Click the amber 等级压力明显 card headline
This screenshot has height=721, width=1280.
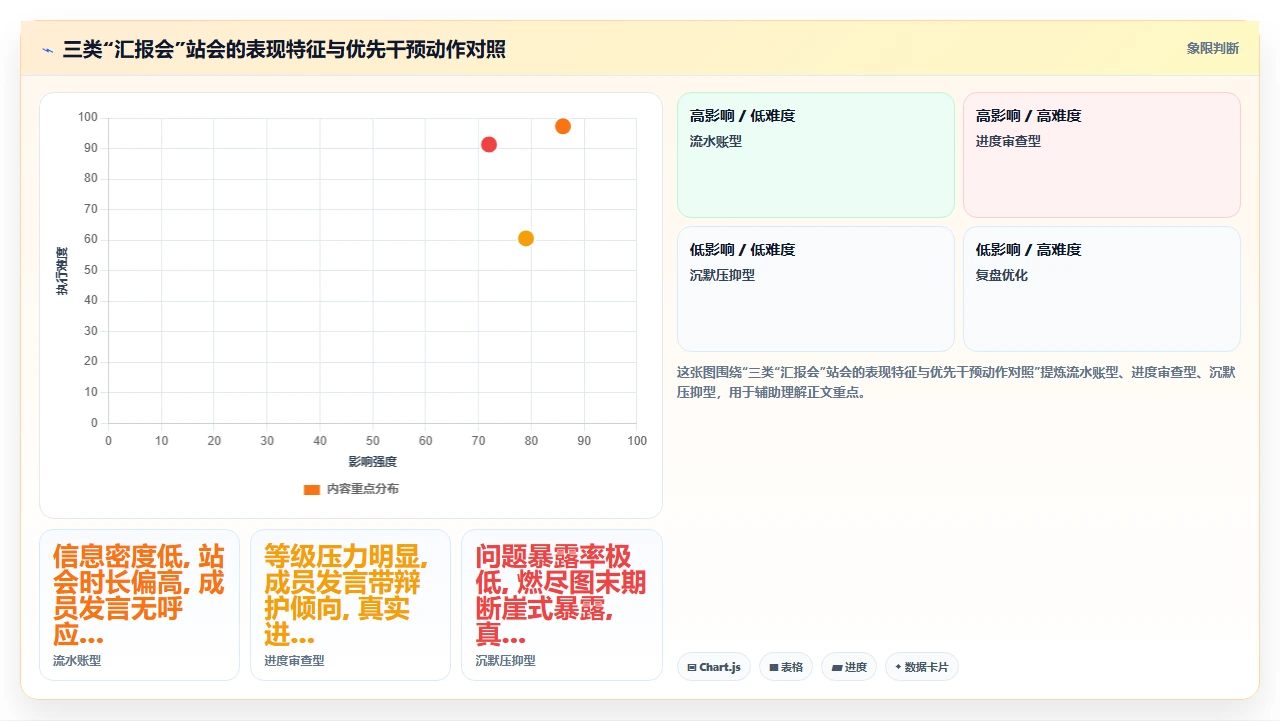[x=346, y=595]
